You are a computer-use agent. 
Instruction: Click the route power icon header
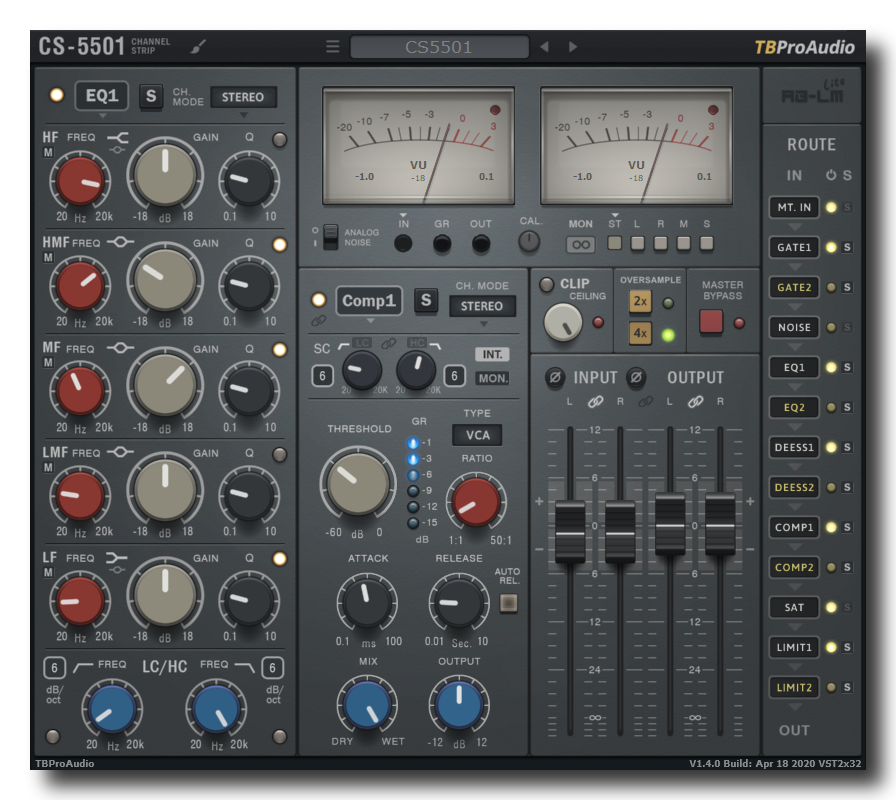click(x=831, y=175)
